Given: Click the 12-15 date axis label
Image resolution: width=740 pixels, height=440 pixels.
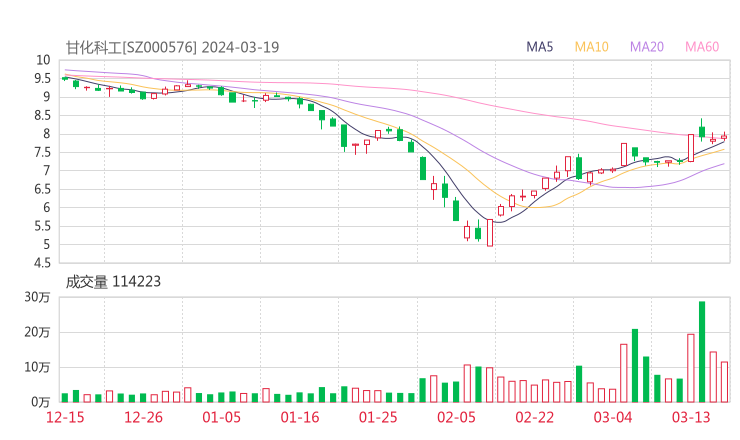Looking at the screenshot, I should [x=65, y=417].
